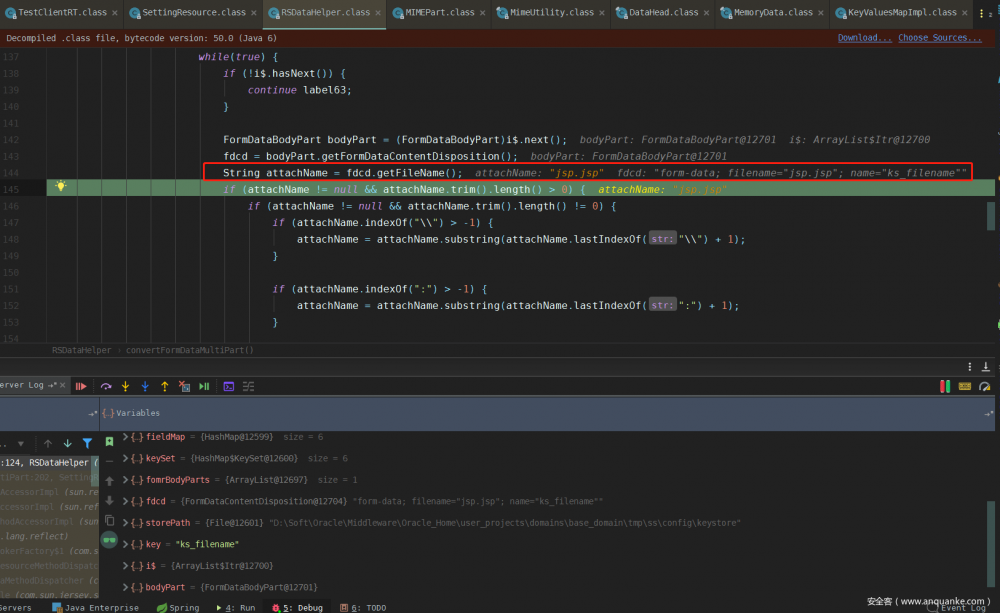Viewport: 1000px width, 613px height.
Task: Click the Show Execution Point icon
Action: coord(82,386)
